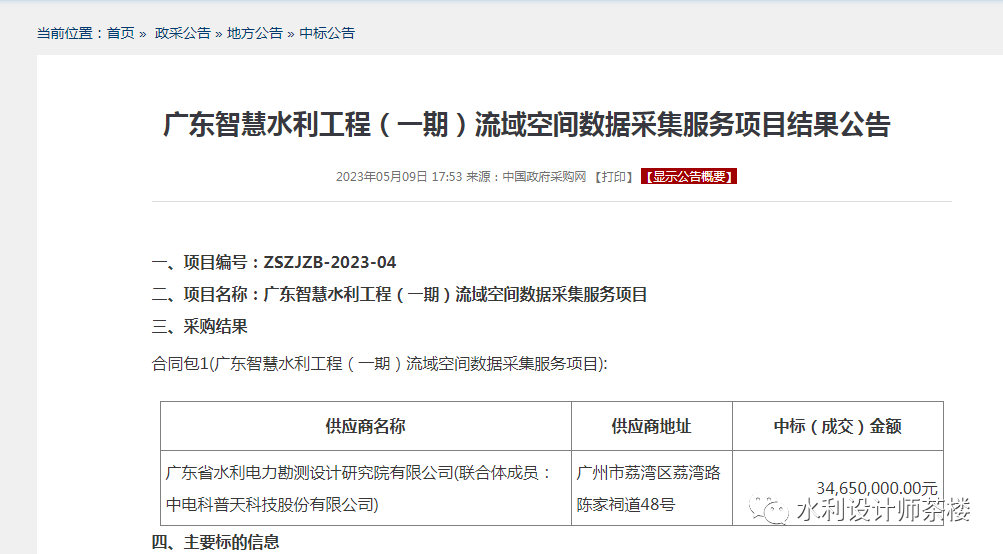Click the 合同包1 description line
Image resolution: width=1003 pixels, height=554 pixels.
pos(379,364)
